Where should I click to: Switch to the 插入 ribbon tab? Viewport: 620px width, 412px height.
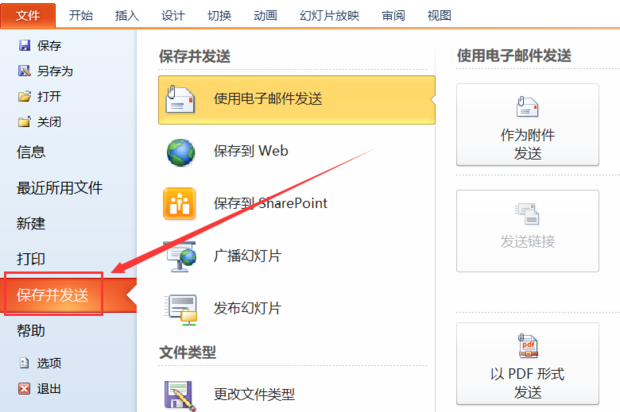127,15
